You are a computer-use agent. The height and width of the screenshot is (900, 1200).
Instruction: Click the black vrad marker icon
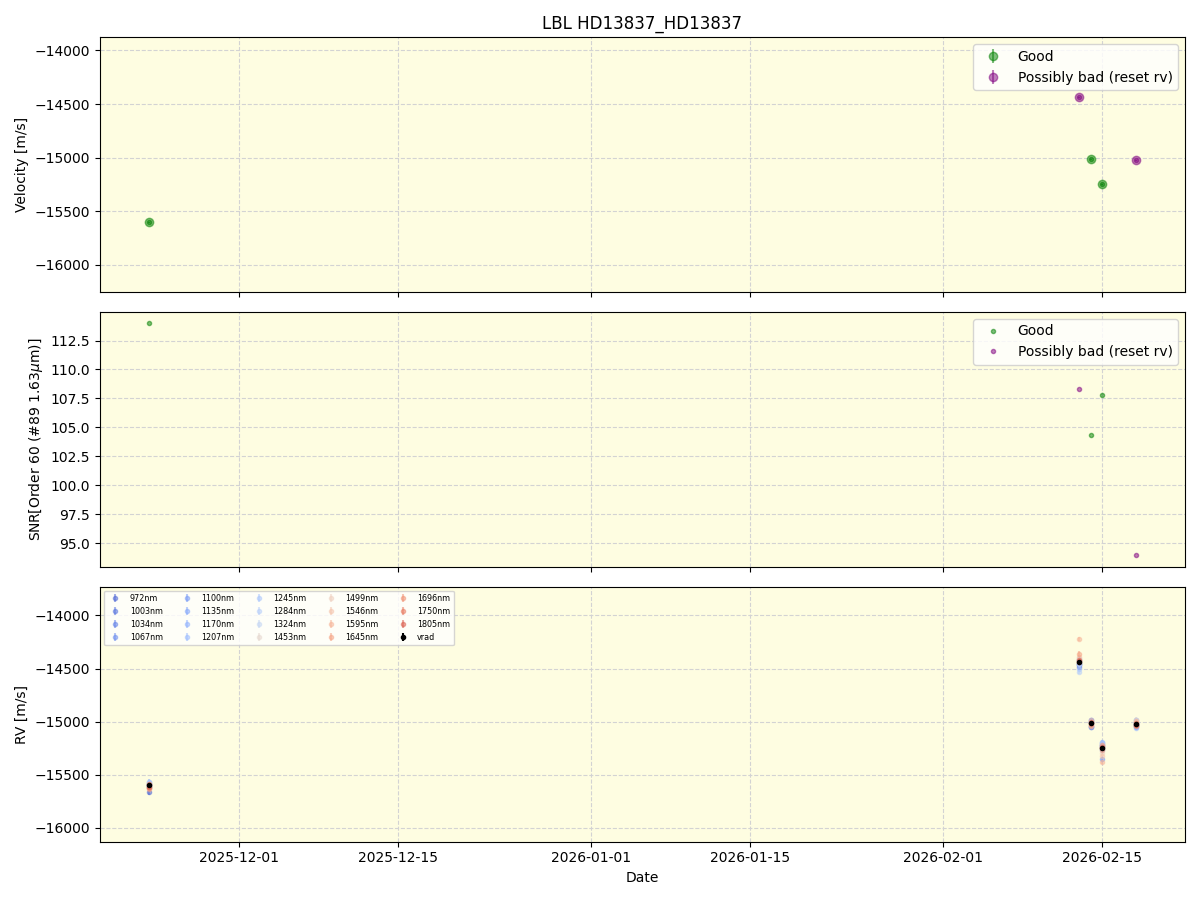[x=403, y=637]
